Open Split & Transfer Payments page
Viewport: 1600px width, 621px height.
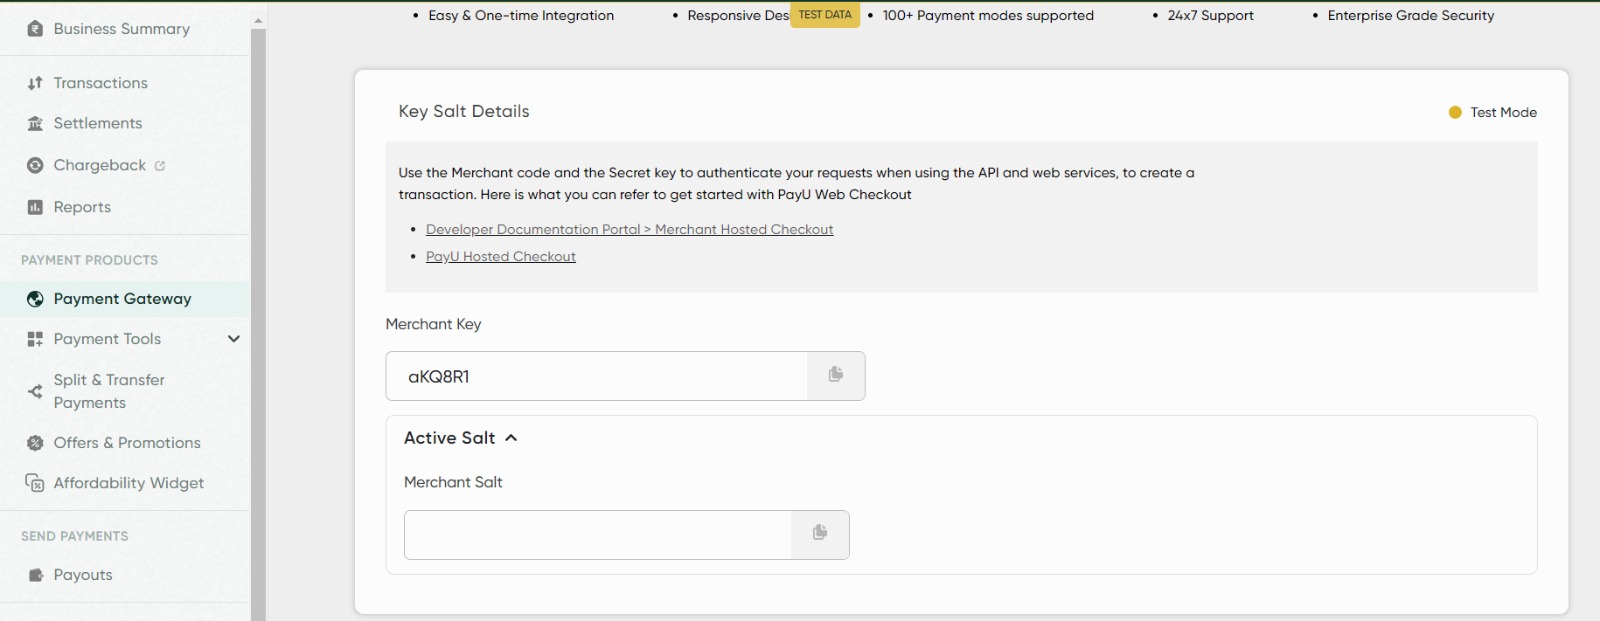pyautogui.click(x=108, y=391)
